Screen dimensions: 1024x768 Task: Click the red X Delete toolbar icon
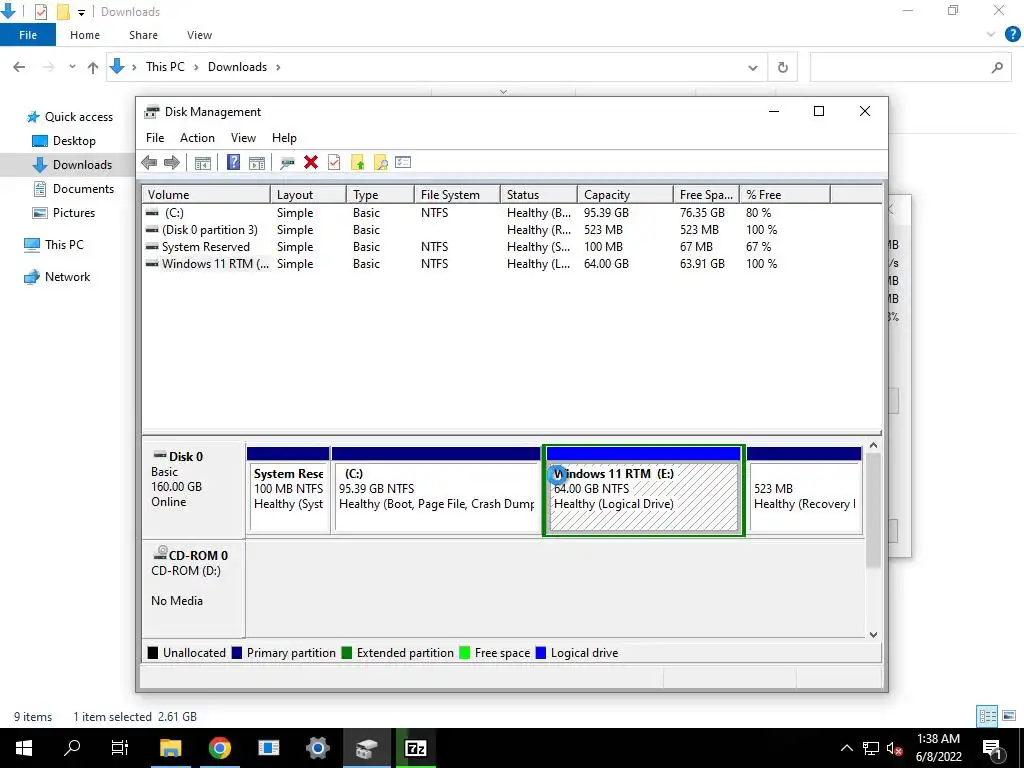click(x=311, y=163)
